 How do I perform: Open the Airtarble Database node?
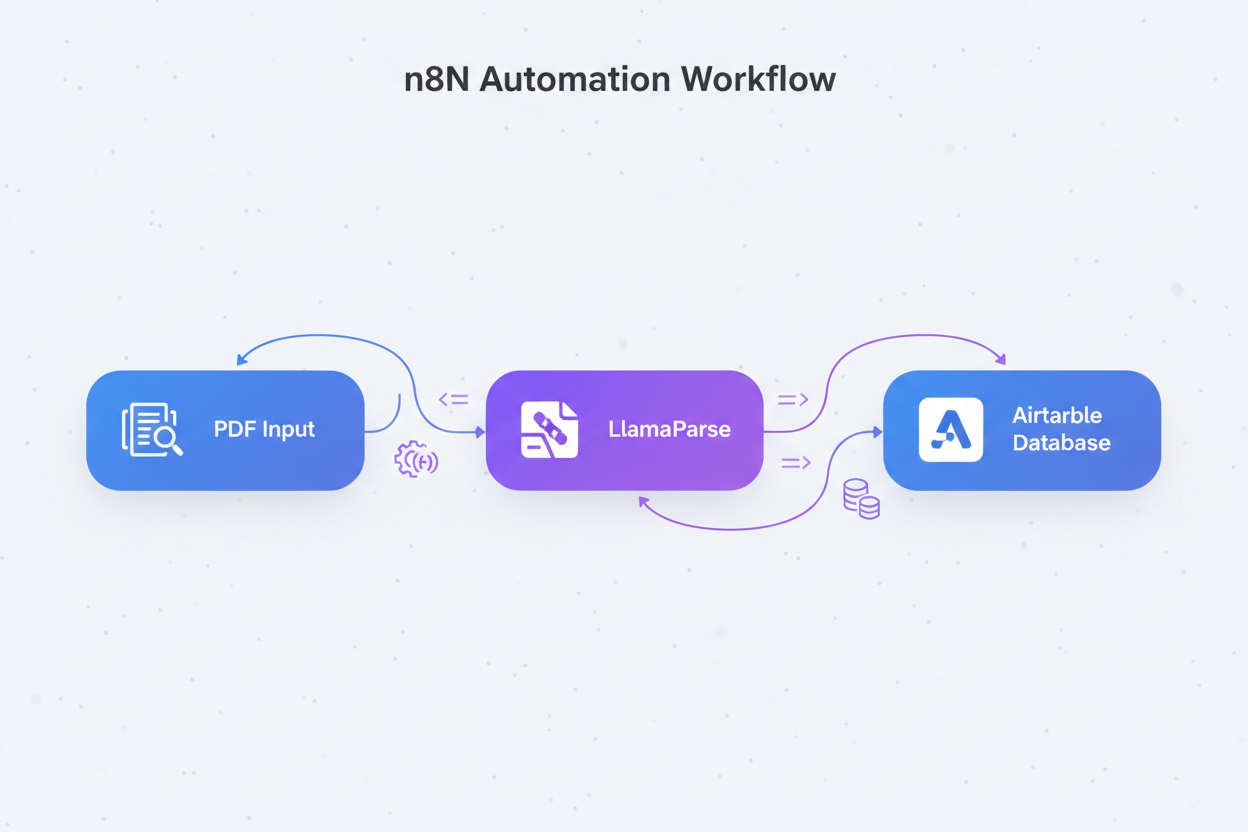[x=1022, y=430]
